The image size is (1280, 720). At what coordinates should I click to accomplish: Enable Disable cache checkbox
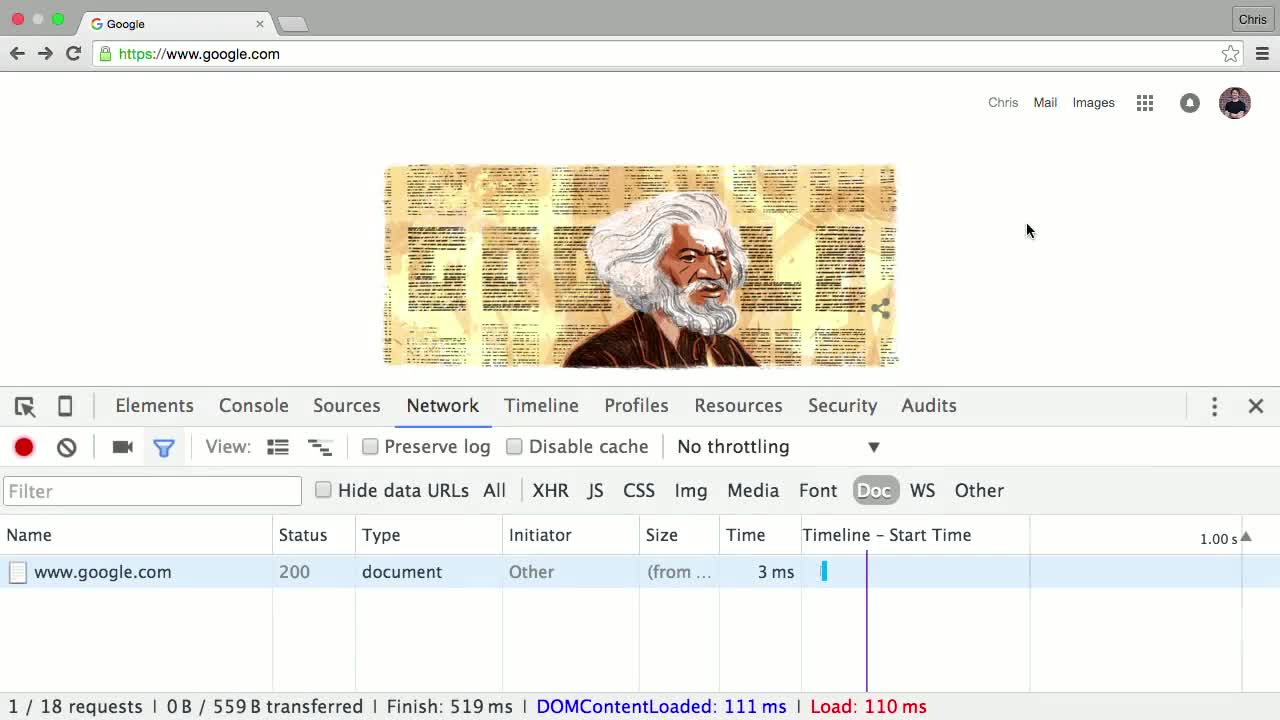pos(514,447)
